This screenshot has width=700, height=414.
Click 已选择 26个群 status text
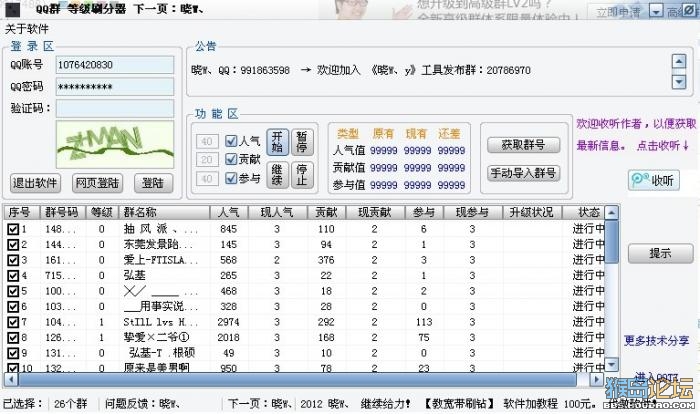point(45,404)
